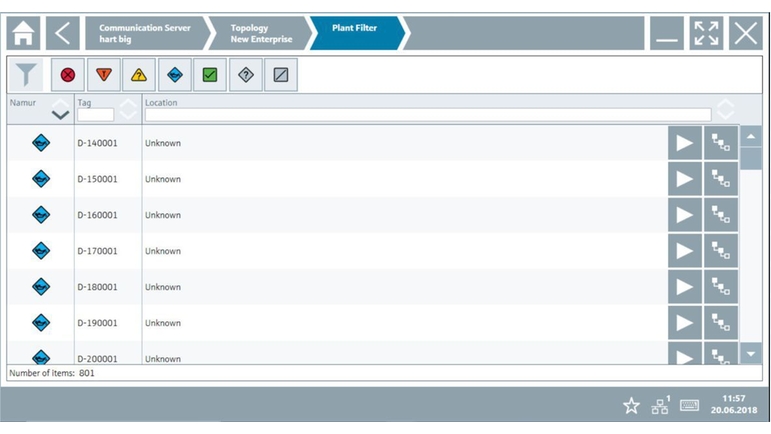Show D-150001 in topology tree icon
Viewport: 771px width, 434px height.
[x=721, y=179]
